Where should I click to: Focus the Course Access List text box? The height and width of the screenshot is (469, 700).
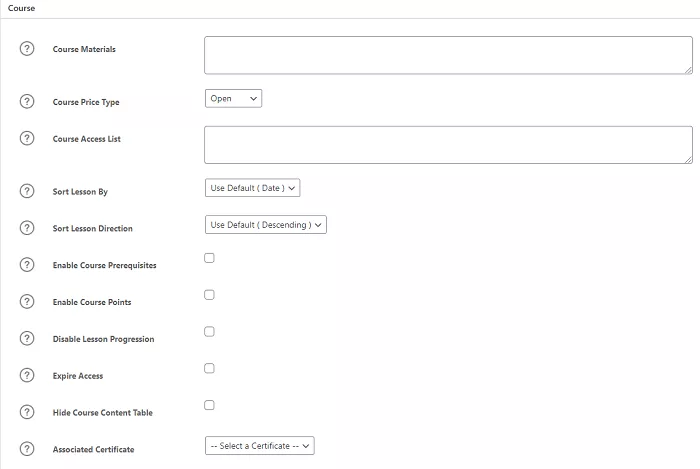coord(447,144)
